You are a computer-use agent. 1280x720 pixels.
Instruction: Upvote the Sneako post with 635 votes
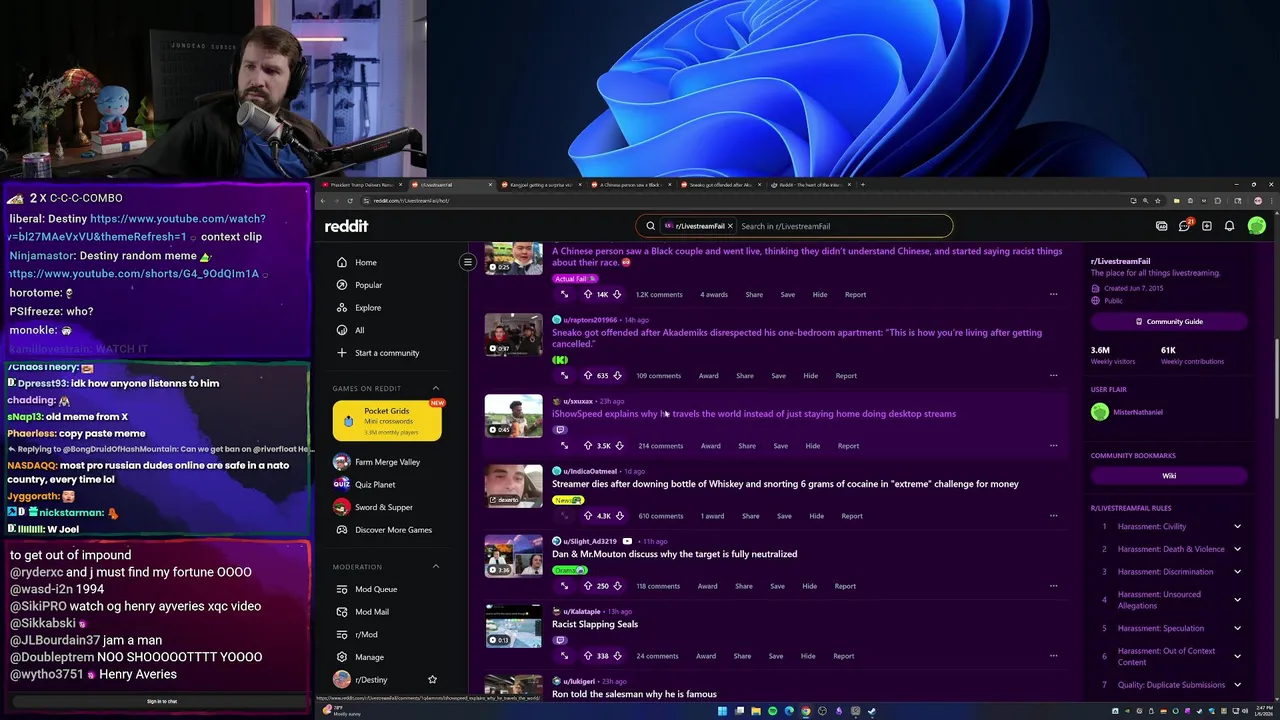tap(588, 376)
